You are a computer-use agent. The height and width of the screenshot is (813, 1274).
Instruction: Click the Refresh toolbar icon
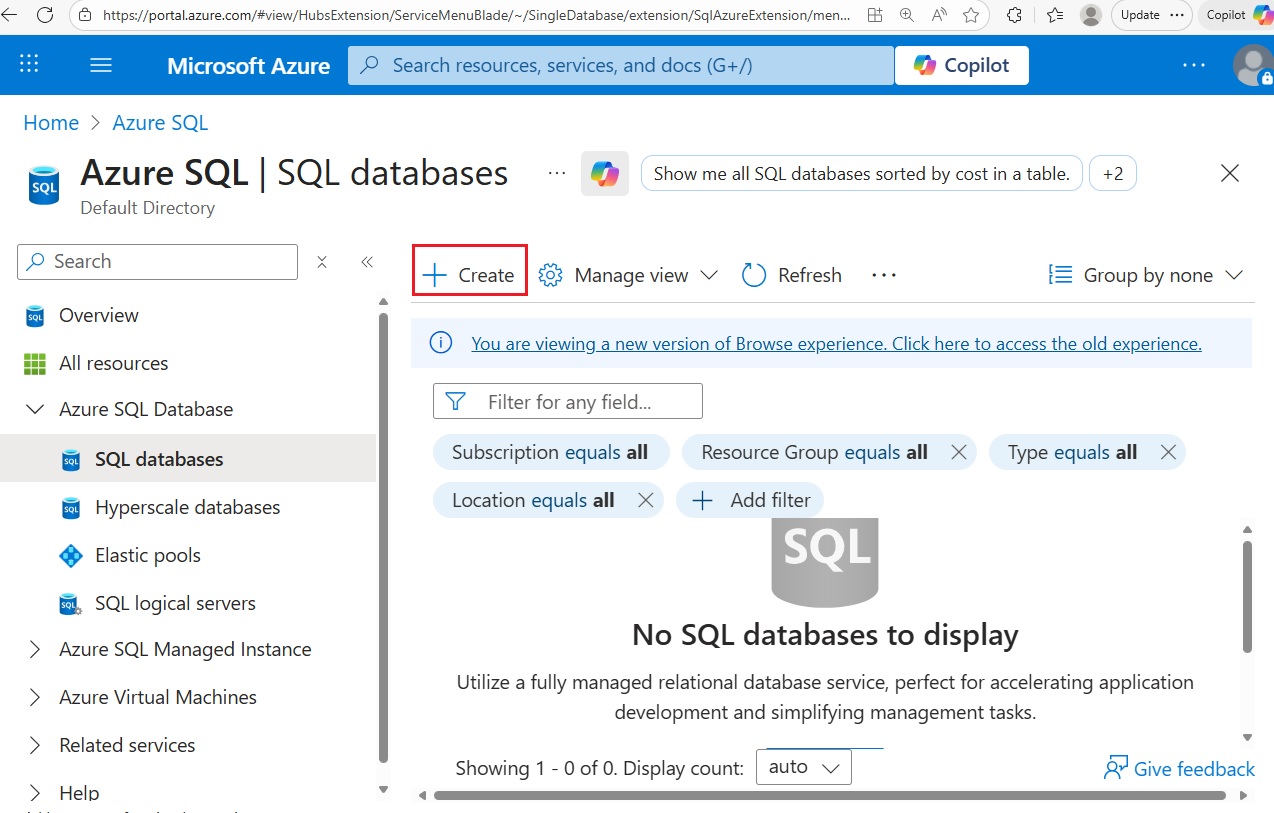pos(754,275)
